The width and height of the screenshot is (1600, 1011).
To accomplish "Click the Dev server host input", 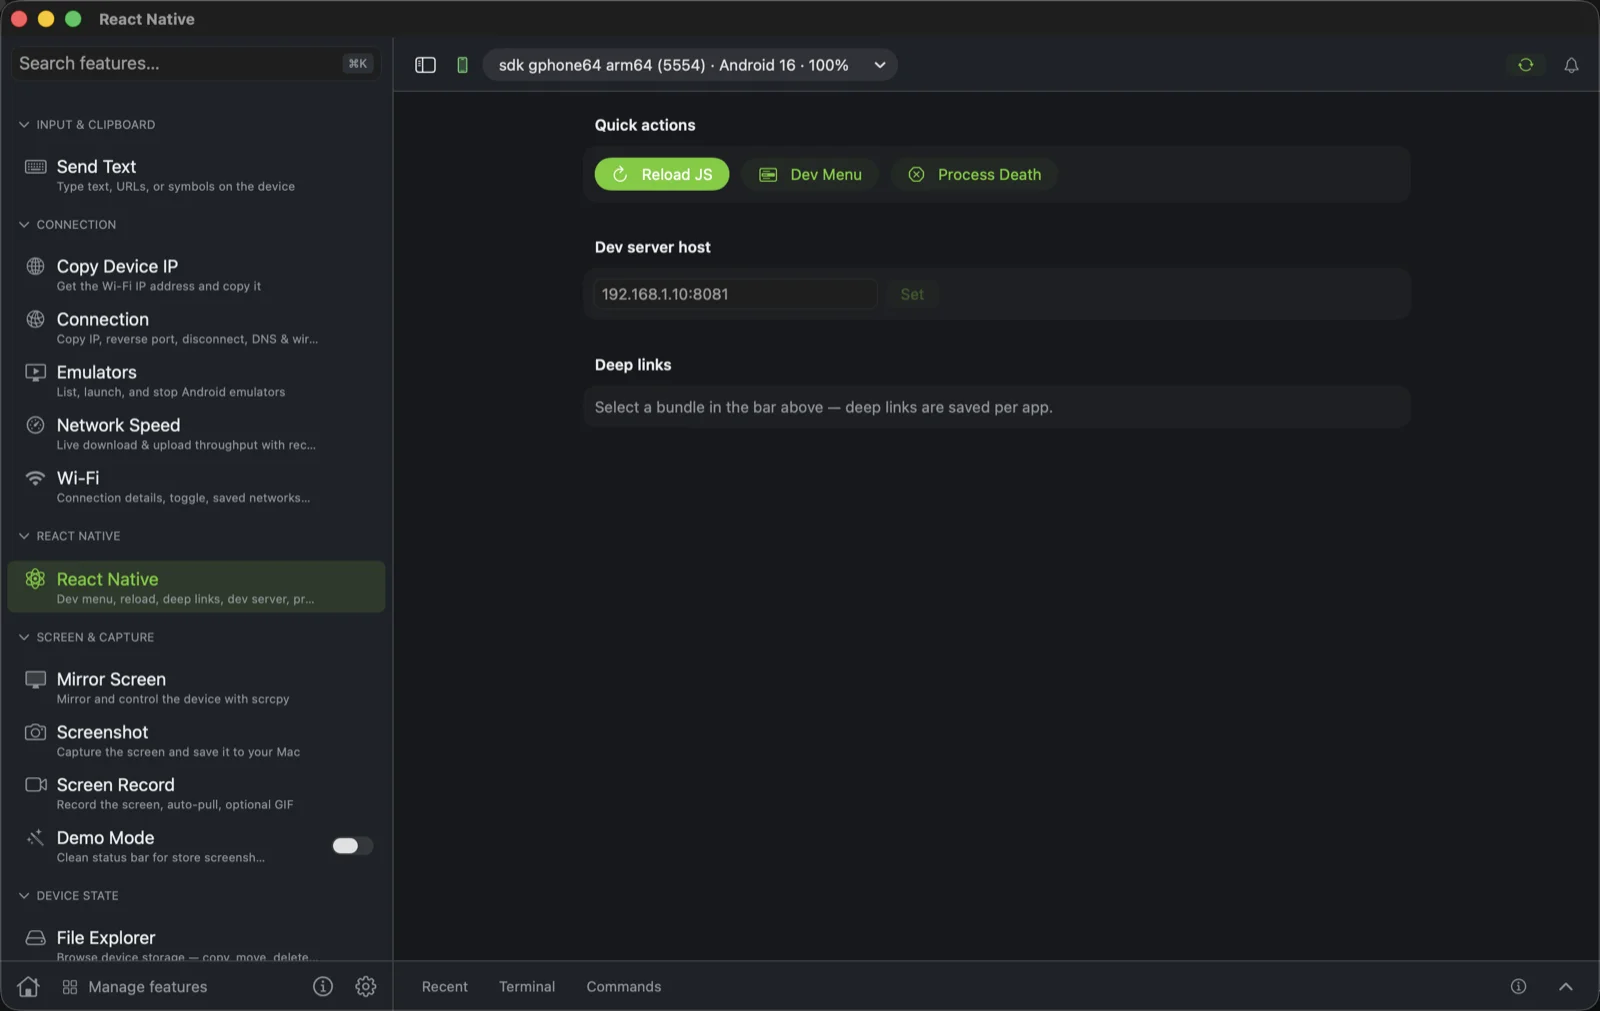I will (735, 295).
